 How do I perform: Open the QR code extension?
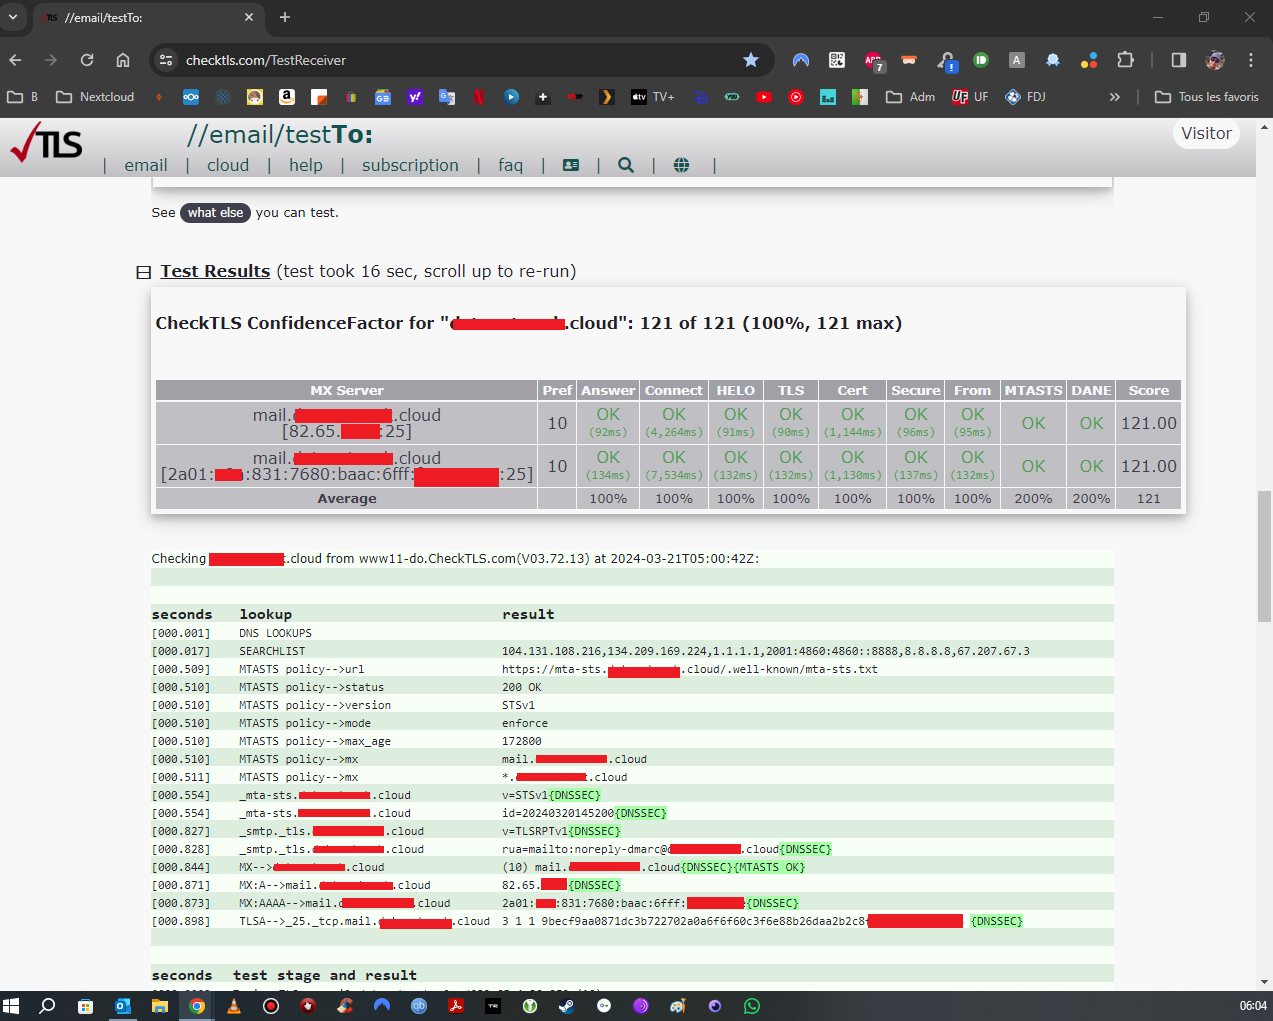pyautogui.click(x=837, y=60)
